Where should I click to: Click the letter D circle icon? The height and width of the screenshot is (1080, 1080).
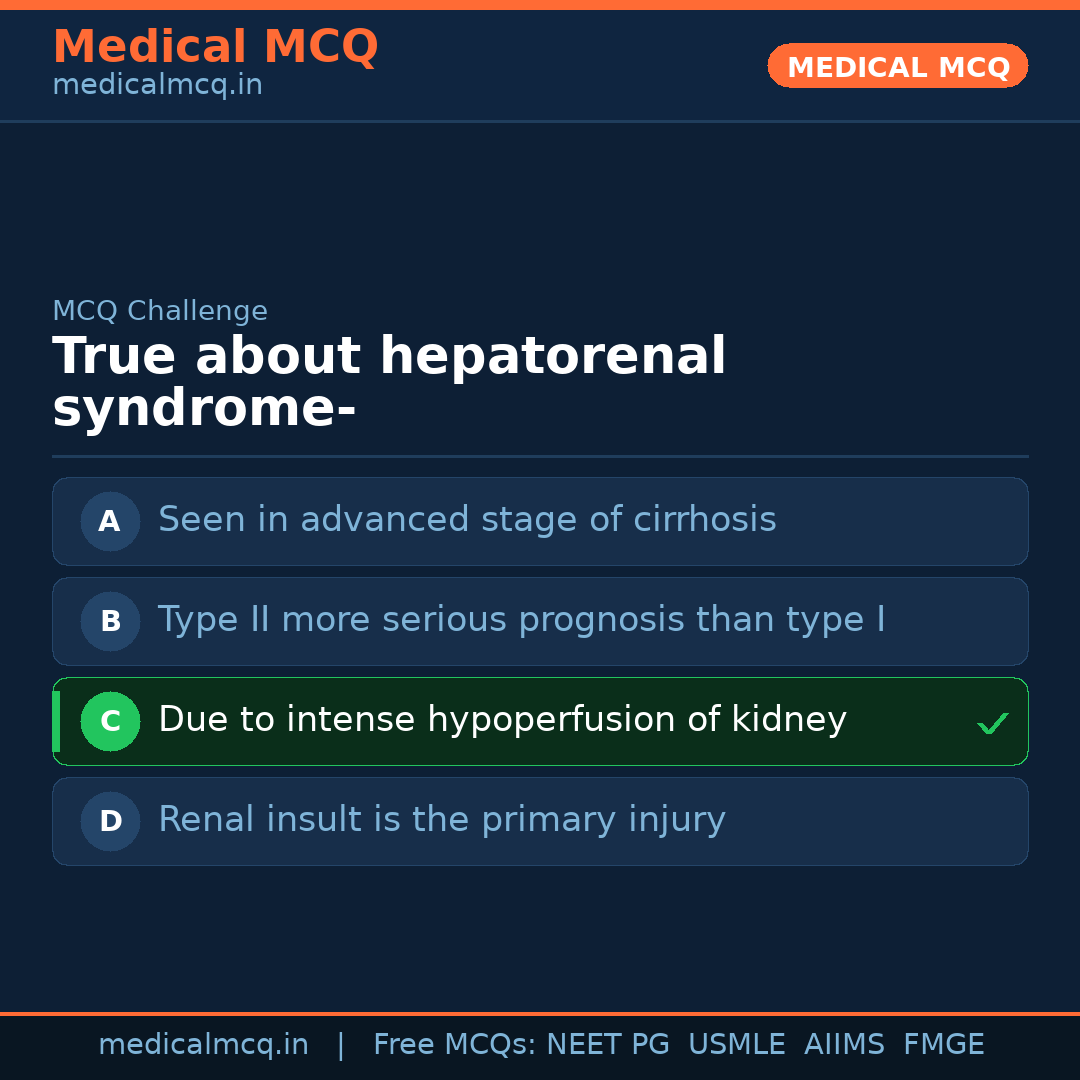tap(110, 821)
